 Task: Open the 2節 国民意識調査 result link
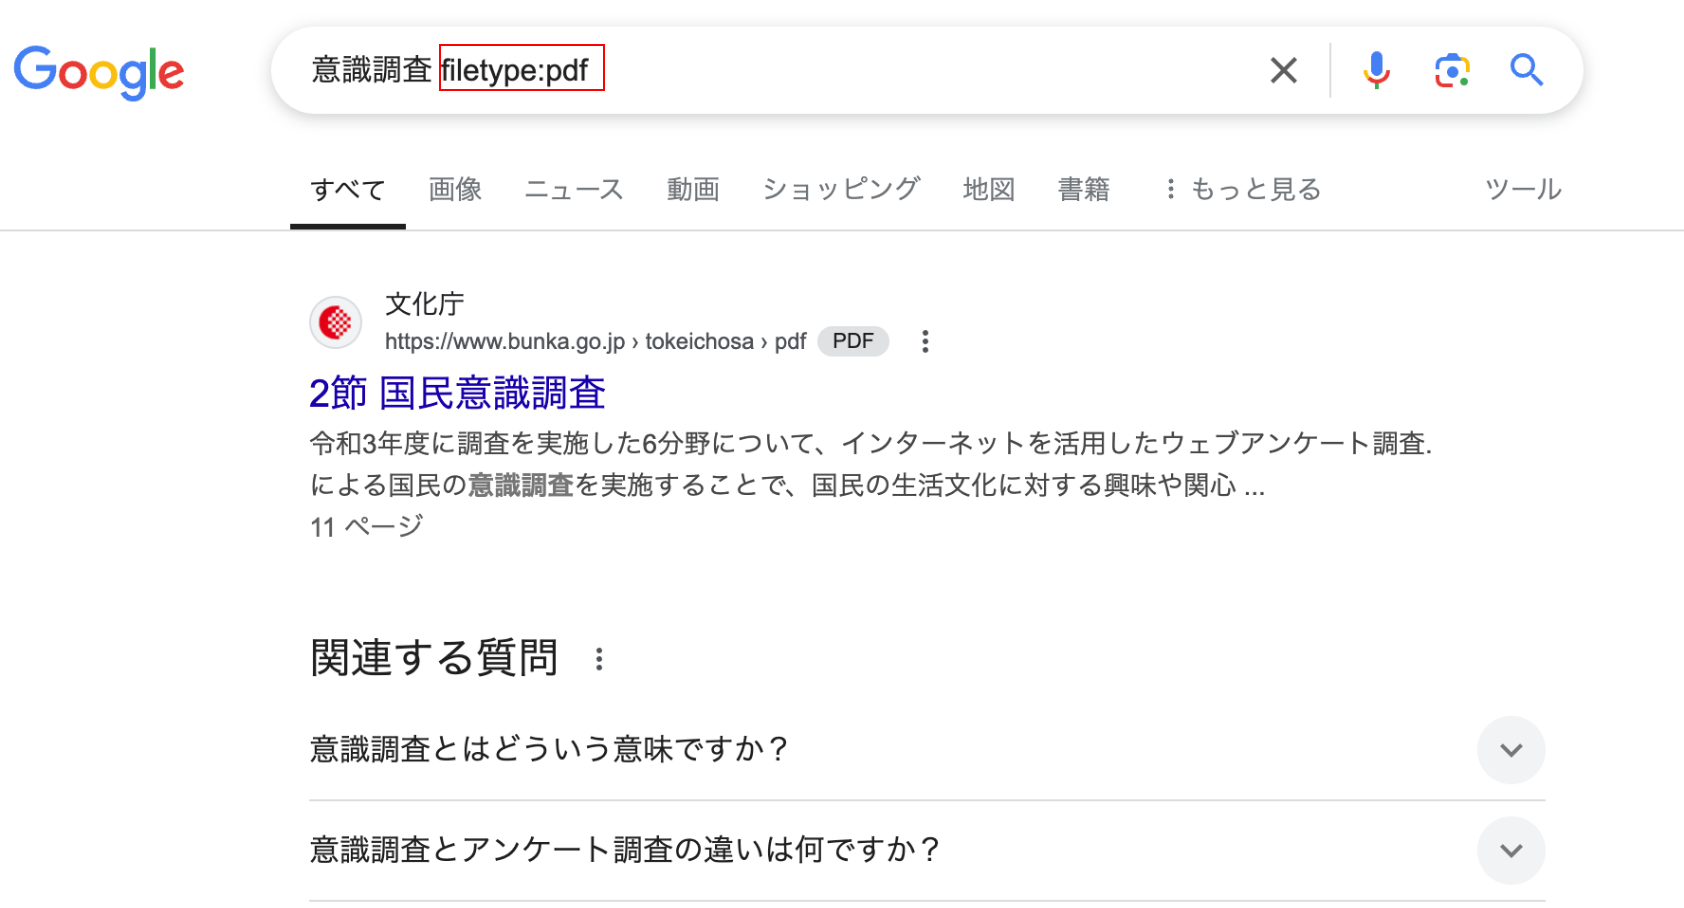coord(457,393)
